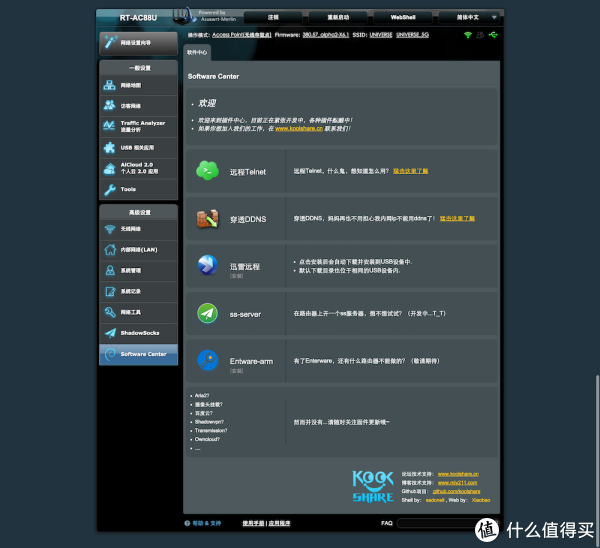Open AiCloud 2.0 in the sidebar
Screen dimensions: 600x548
point(138,167)
